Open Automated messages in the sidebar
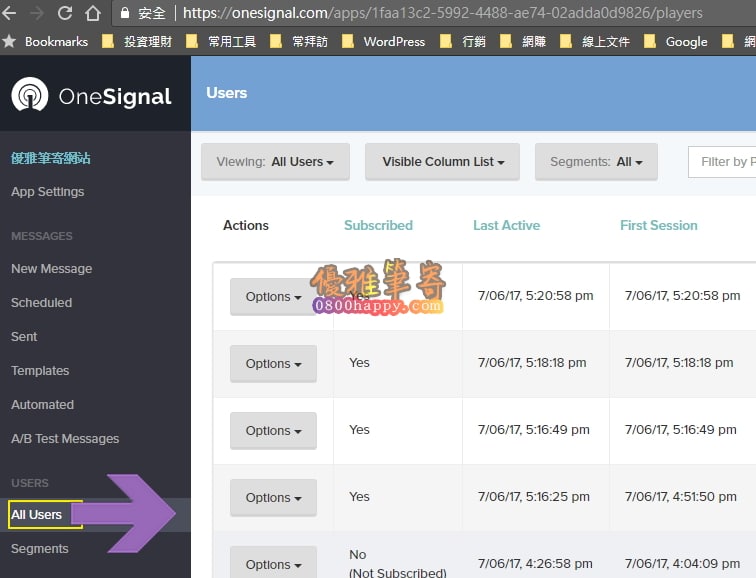The width and height of the screenshot is (756, 578). (42, 404)
